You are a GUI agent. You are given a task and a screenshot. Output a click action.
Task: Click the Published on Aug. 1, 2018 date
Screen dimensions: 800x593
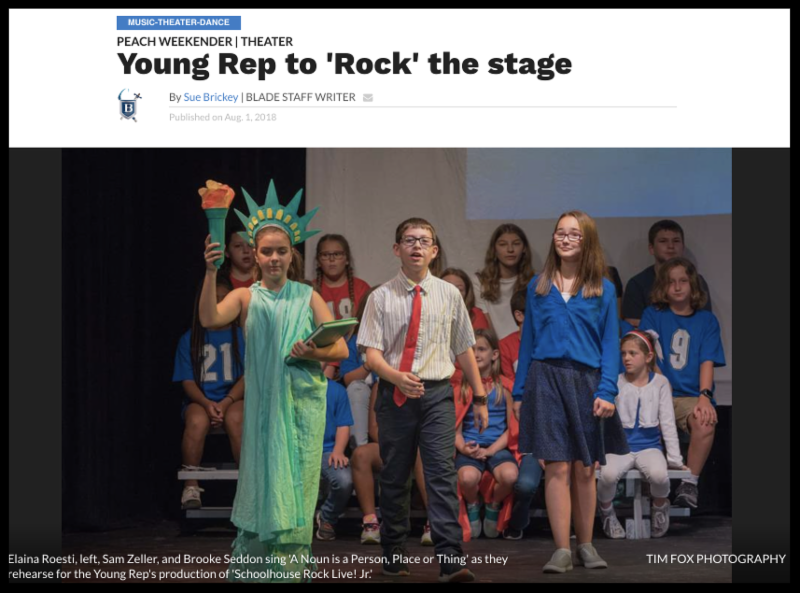pos(222,117)
